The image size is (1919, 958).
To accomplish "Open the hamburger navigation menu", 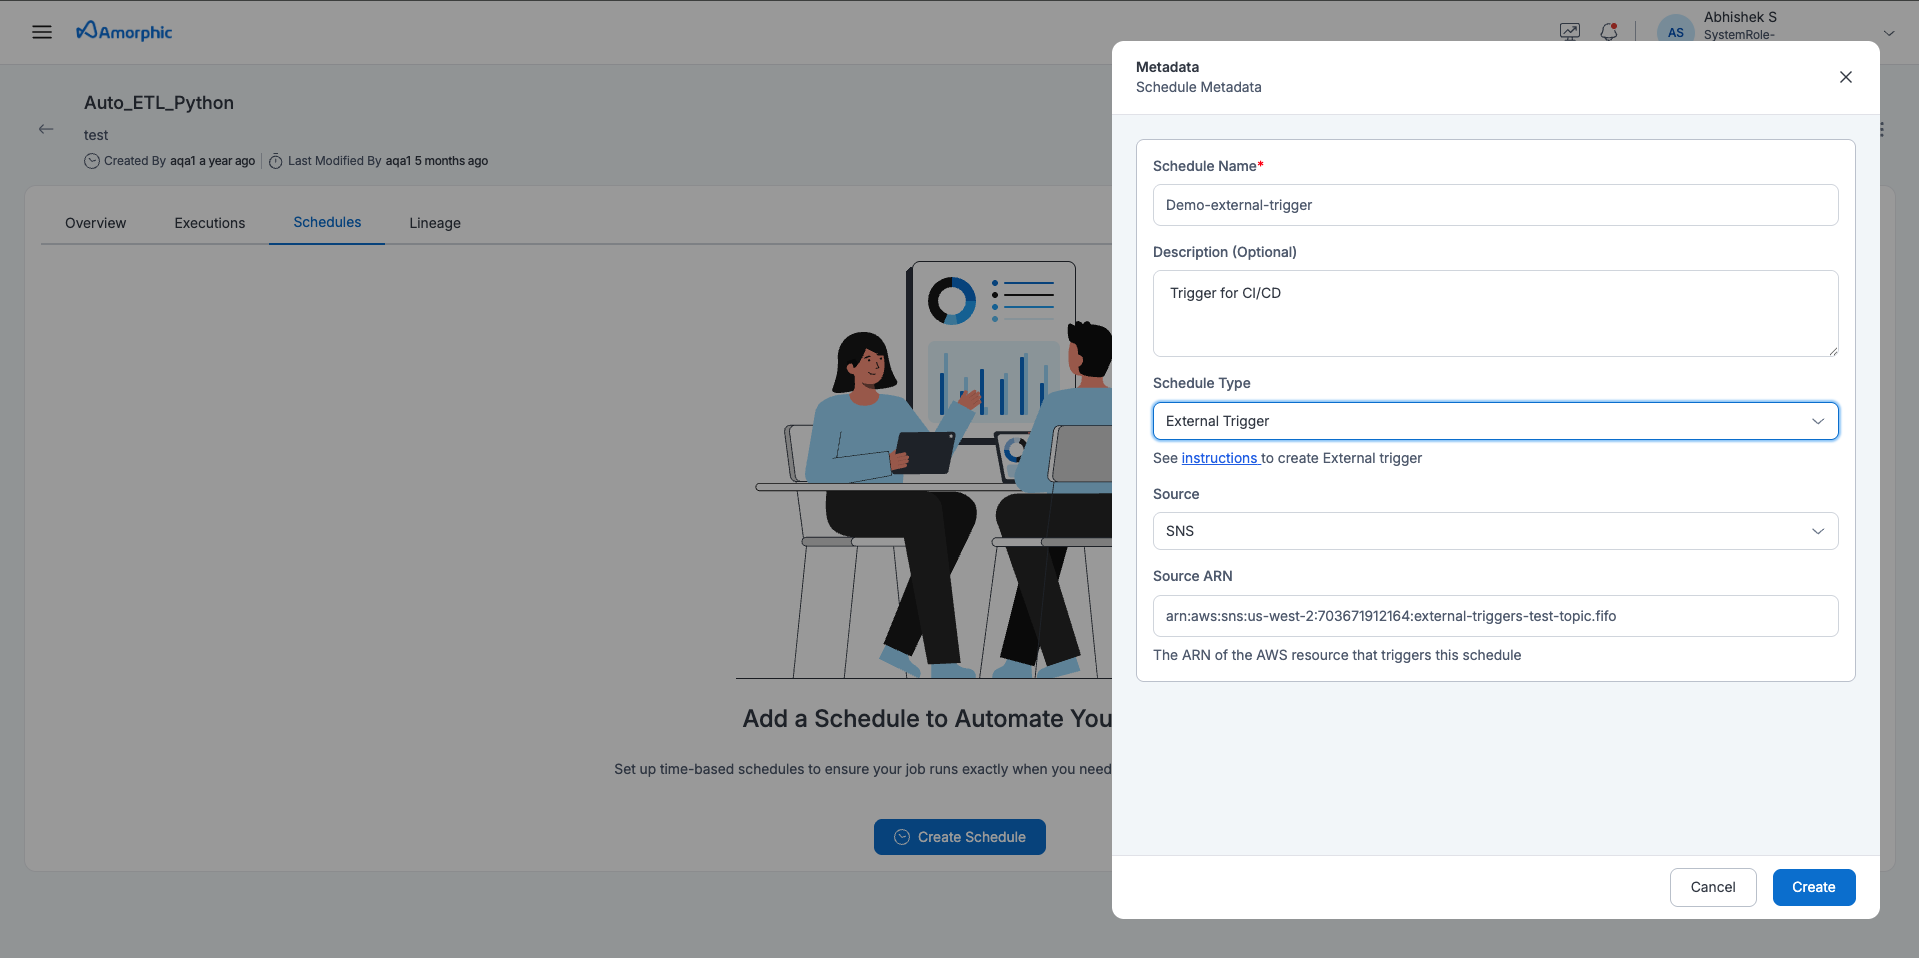I will pos(42,32).
